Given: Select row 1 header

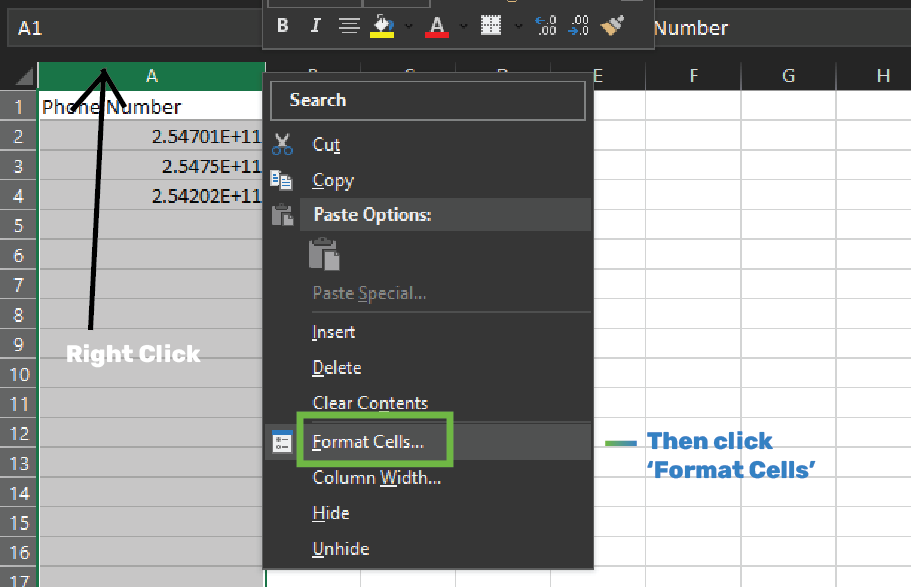Looking at the screenshot, I should pyautogui.click(x=18, y=107).
